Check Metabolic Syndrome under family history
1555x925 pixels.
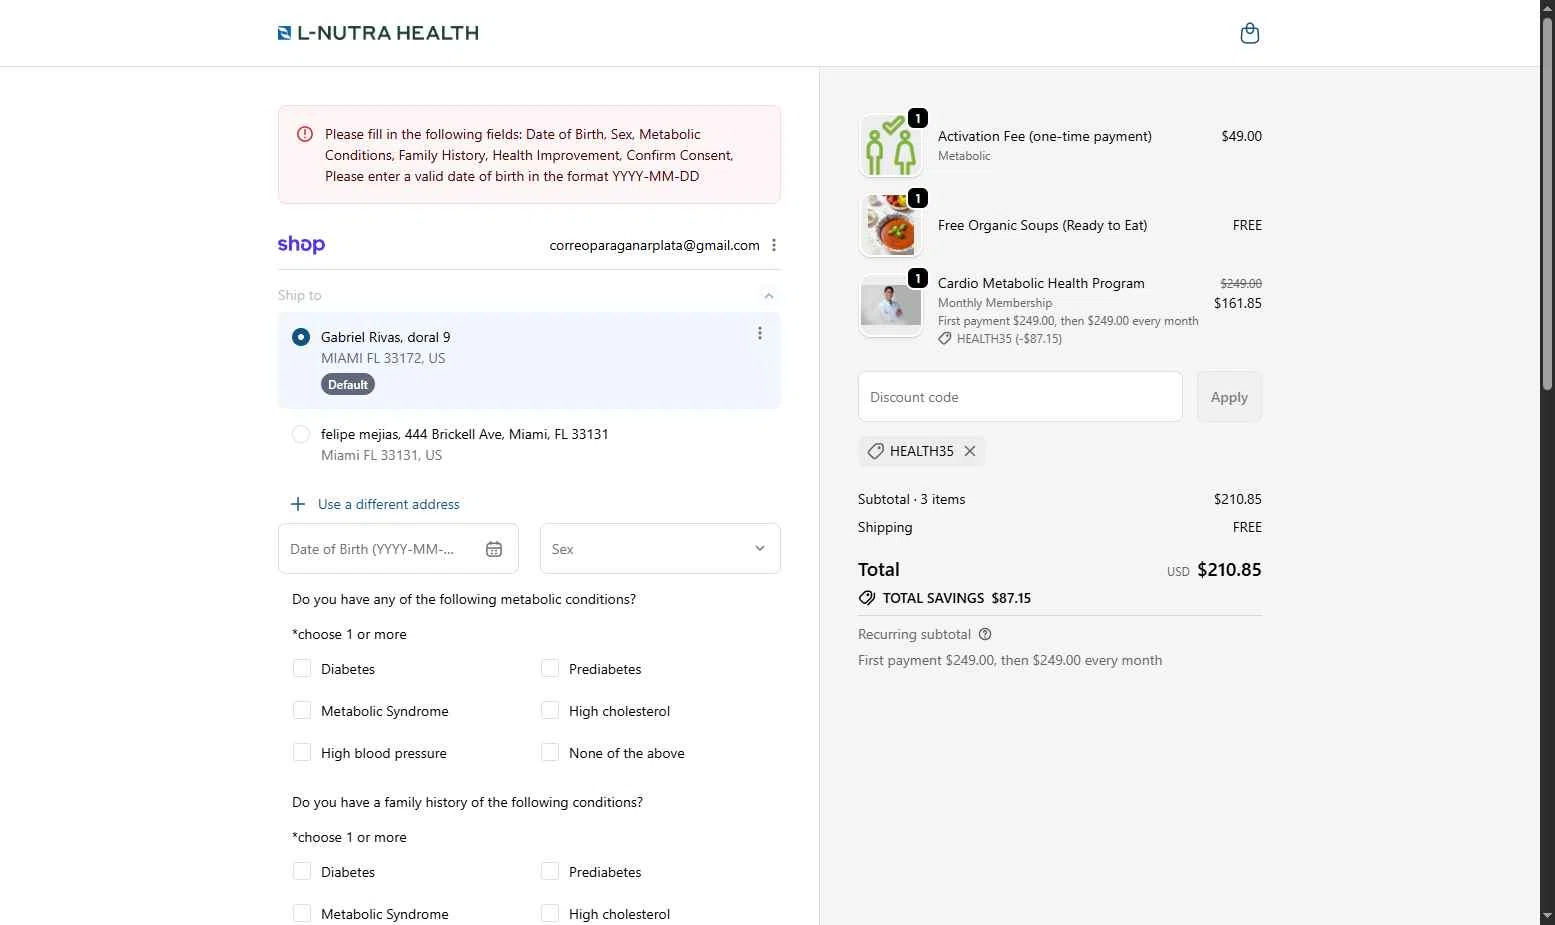(302, 913)
